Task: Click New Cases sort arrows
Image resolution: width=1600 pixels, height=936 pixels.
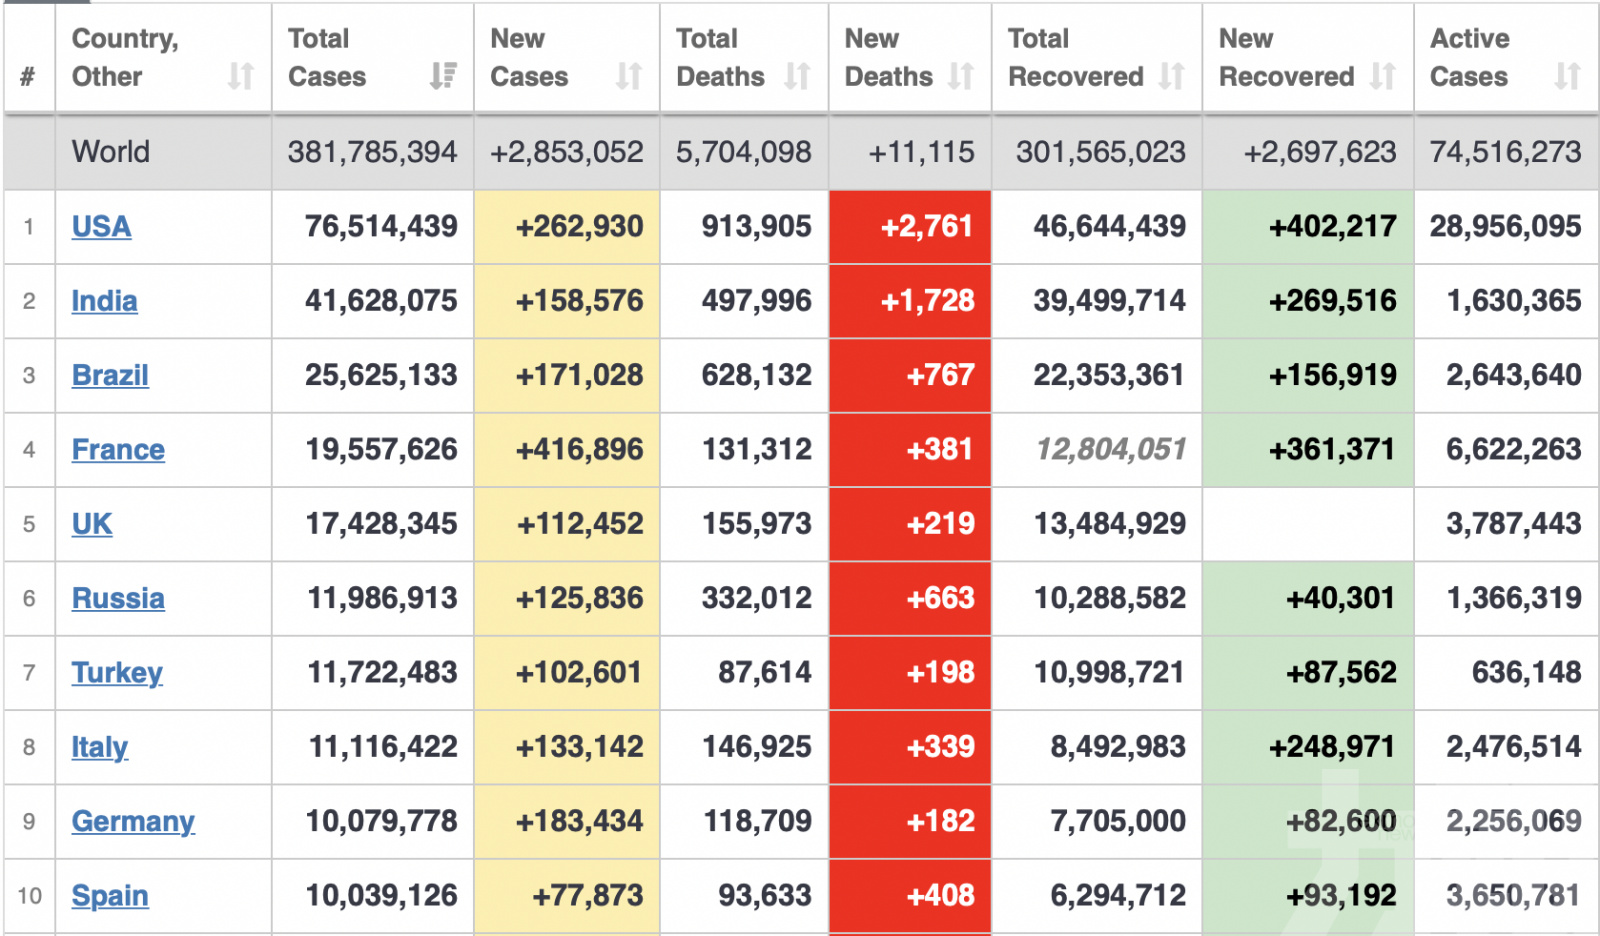Action: coord(629,76)
